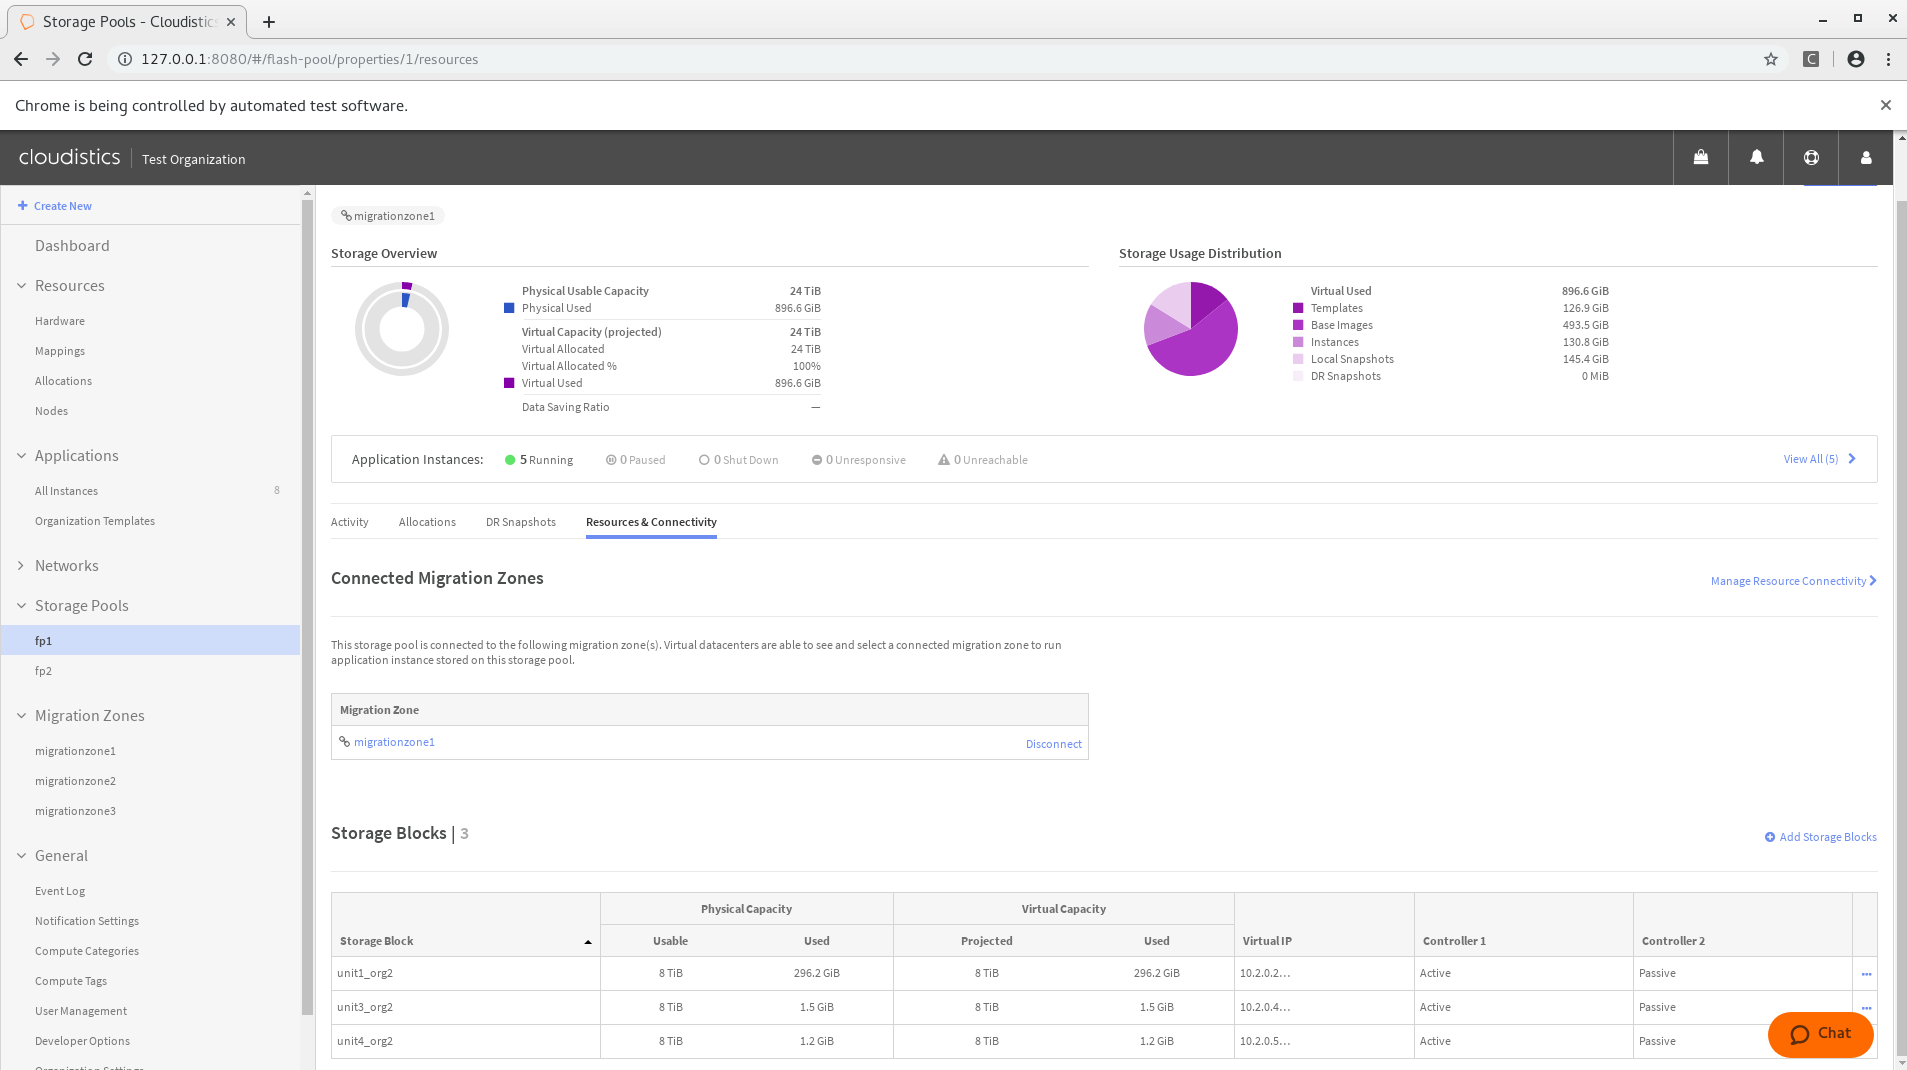Open the Chat widget
This screenshot has height=1070, width=1907.
tap(1820, 1034)
